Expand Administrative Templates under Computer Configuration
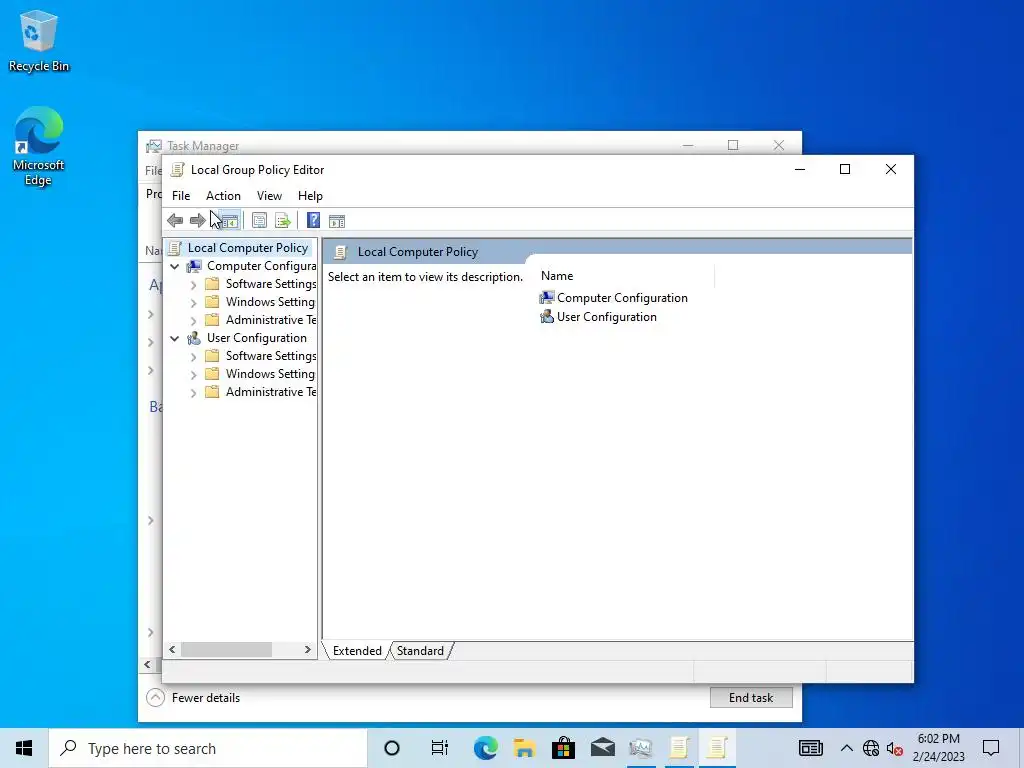The image size is (1024, 768). click(193, 321)
